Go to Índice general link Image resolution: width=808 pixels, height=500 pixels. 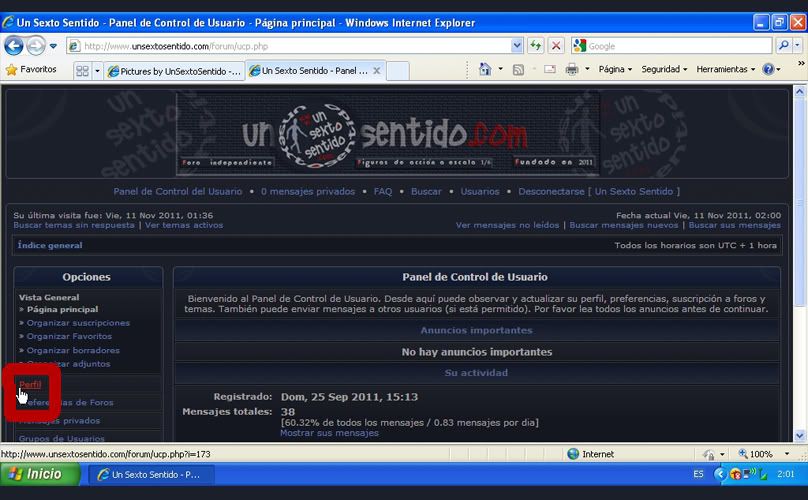[x=50, y=245]
